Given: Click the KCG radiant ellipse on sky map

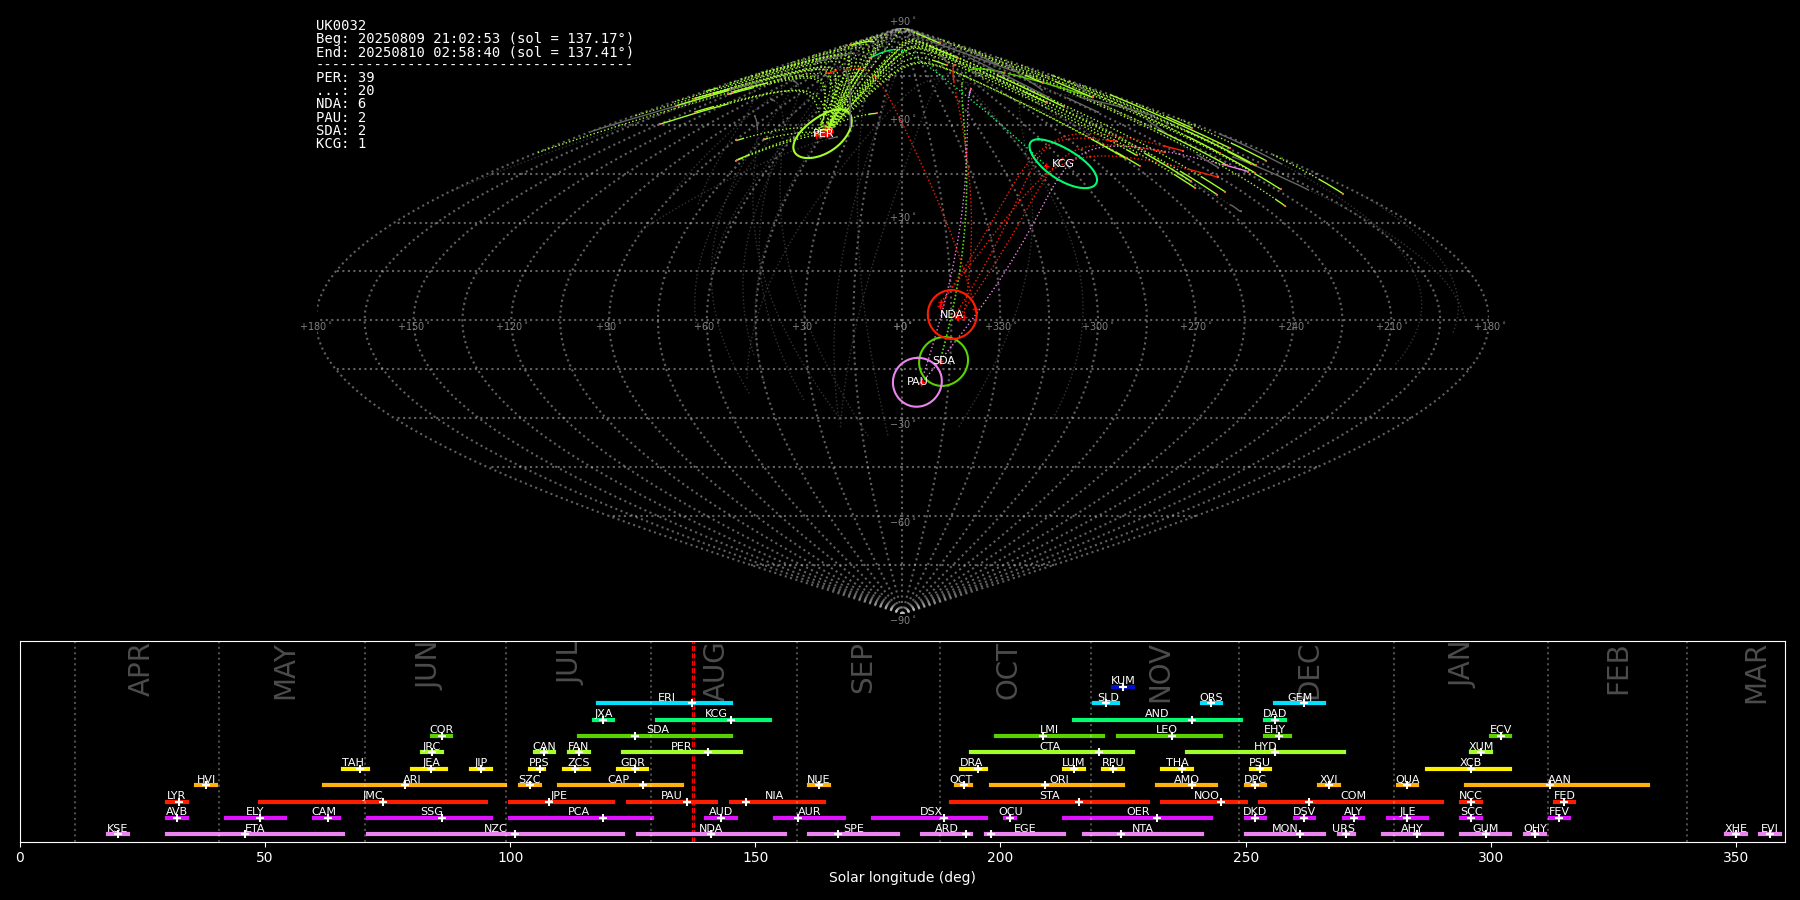Looking at the screenshot, I should pyautogui.click(x=1063, y=164).
